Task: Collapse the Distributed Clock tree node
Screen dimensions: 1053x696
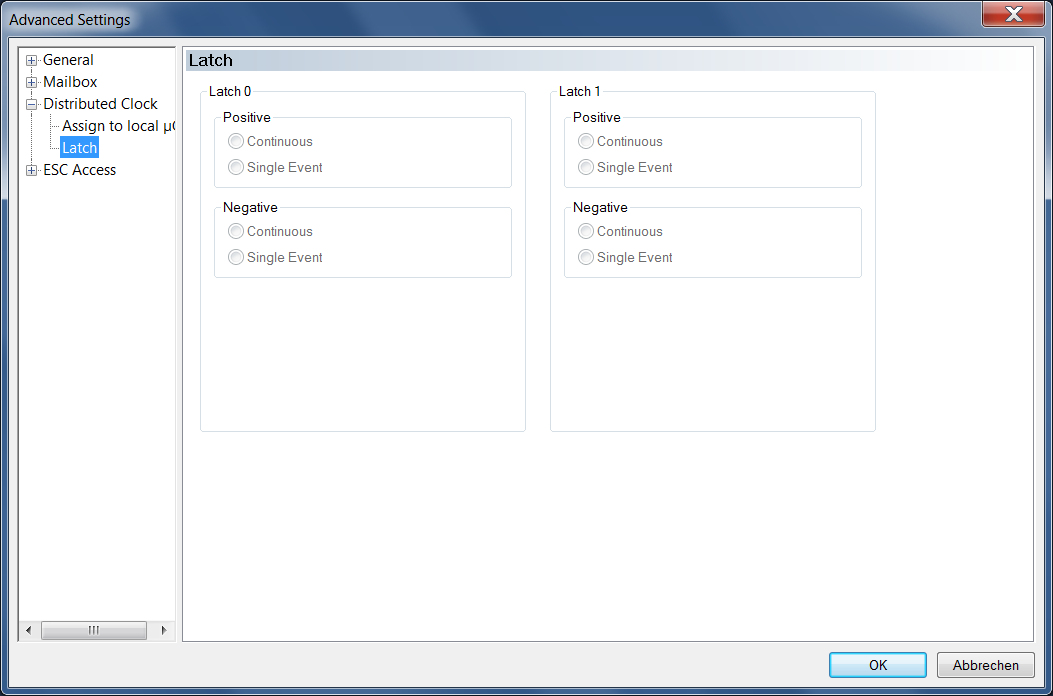Action: pos(31,105)
